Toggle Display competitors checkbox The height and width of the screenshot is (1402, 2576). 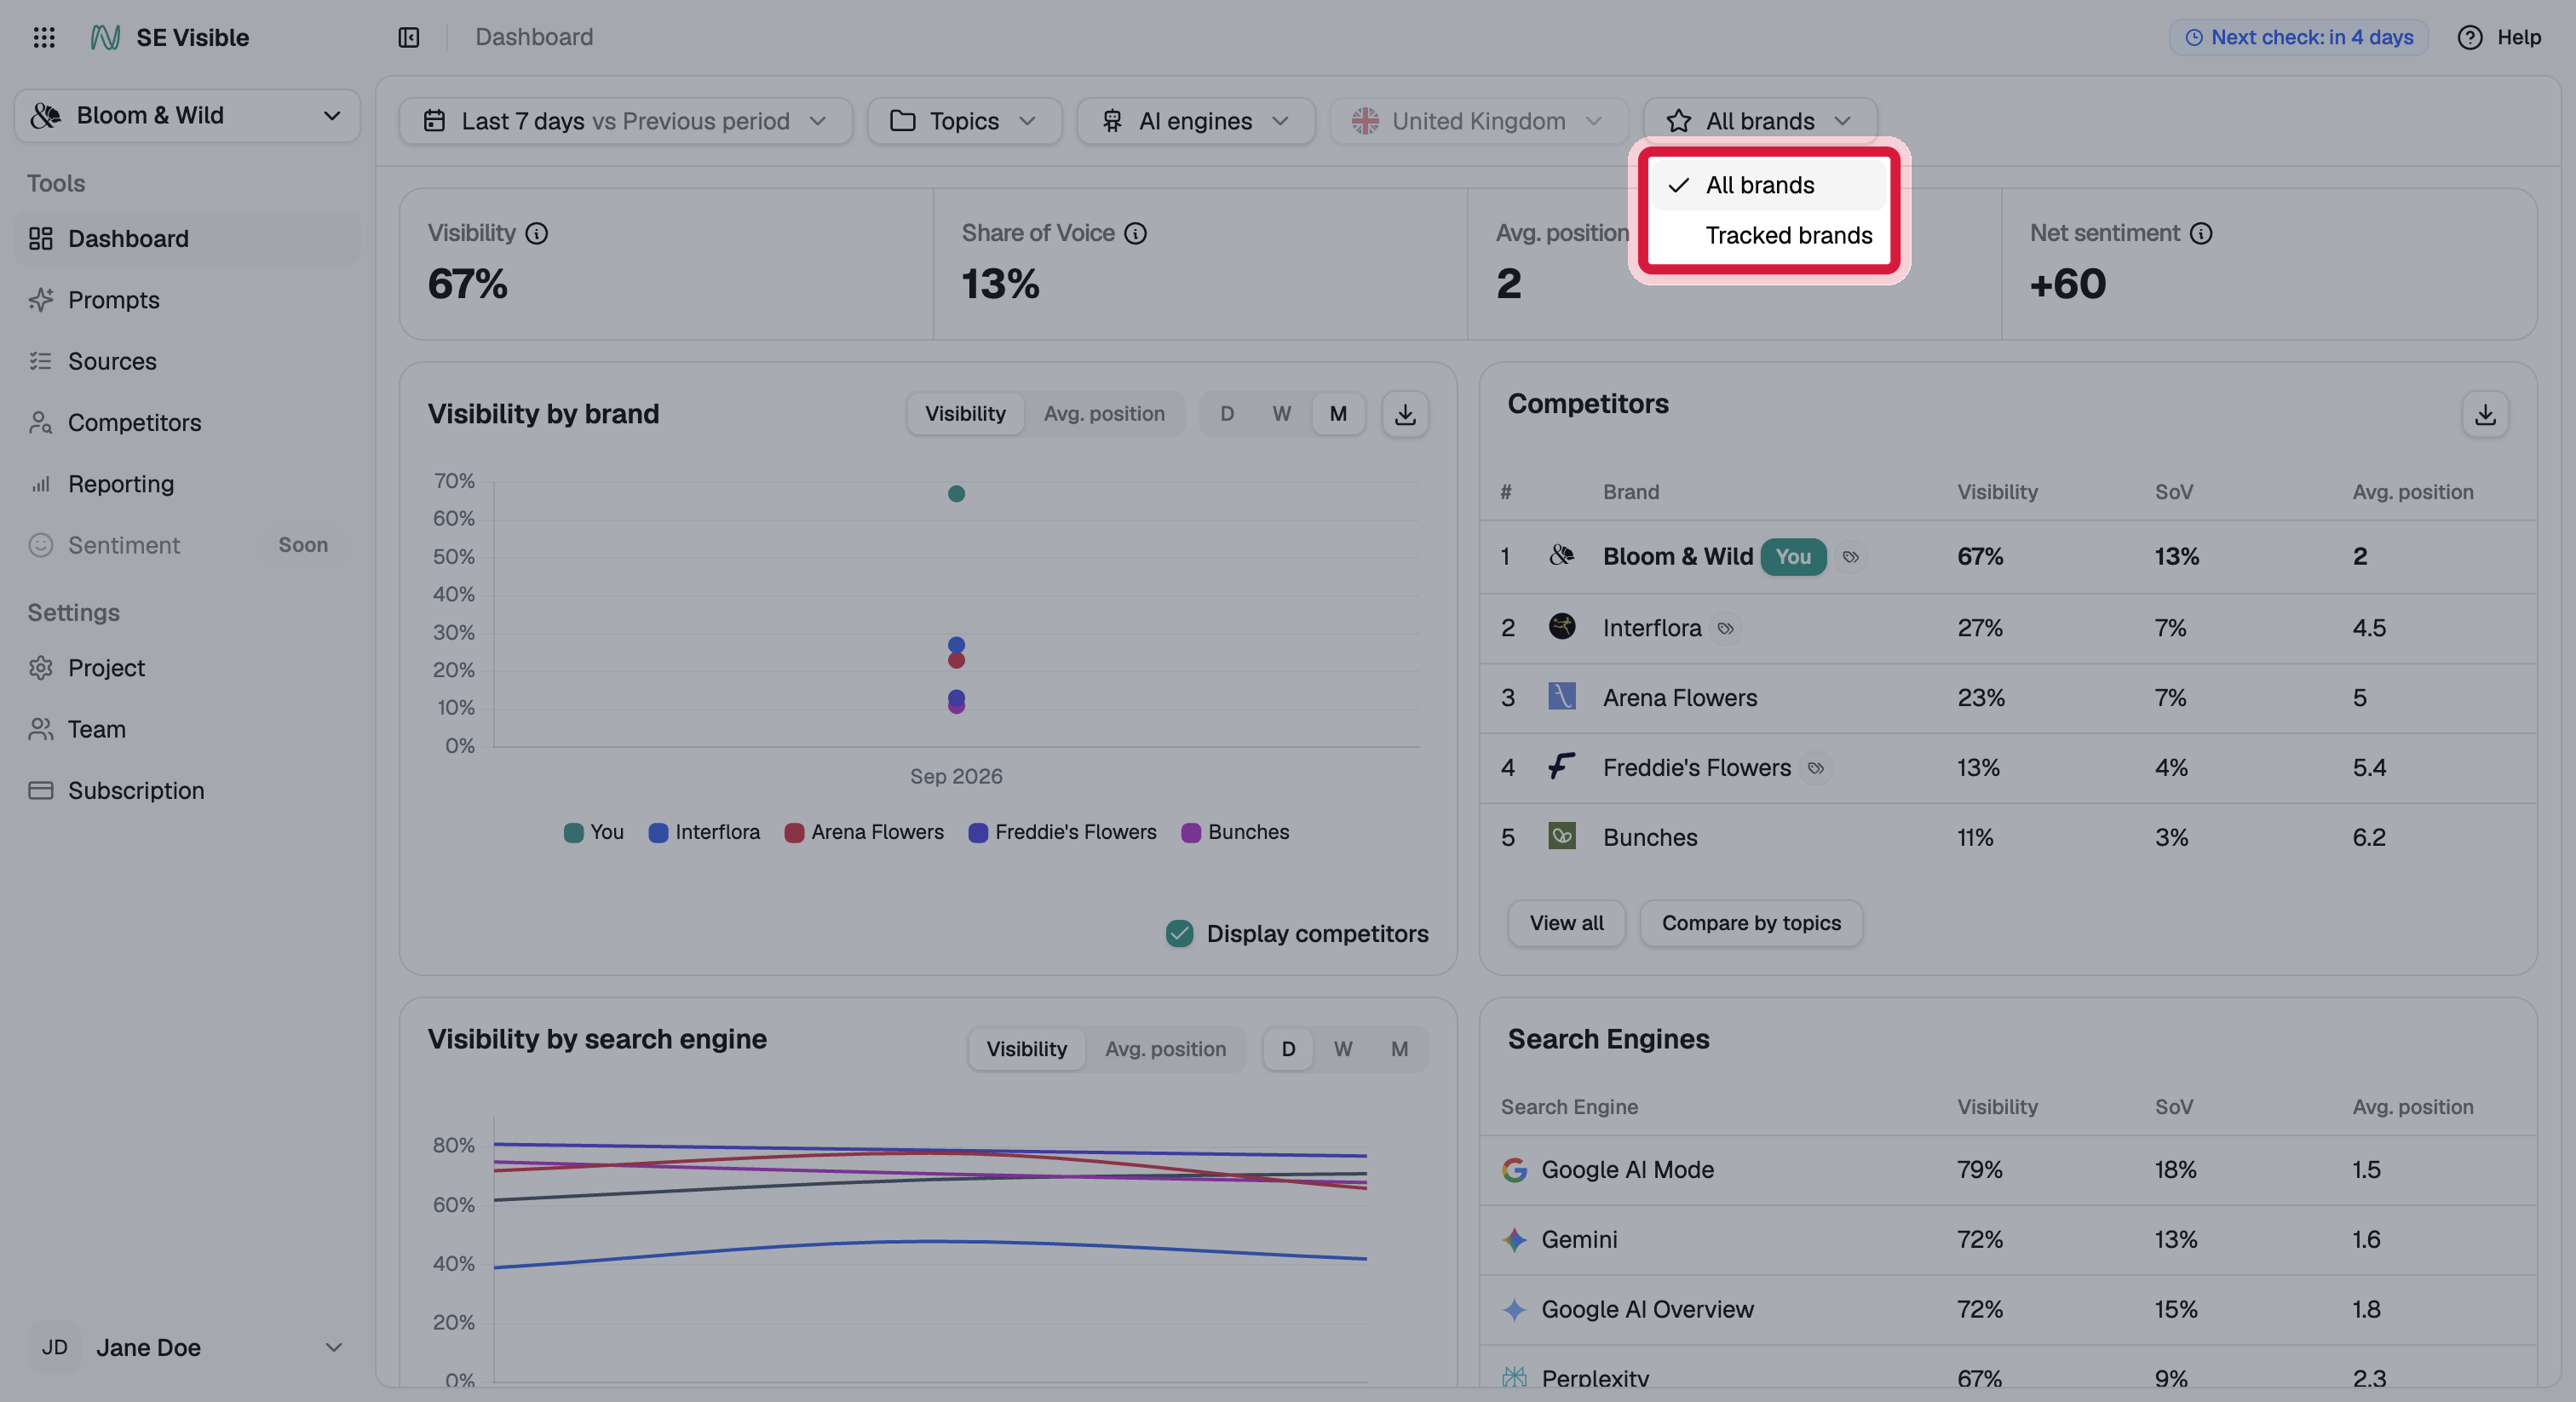pyautogui.click(x=1180, y=933)
